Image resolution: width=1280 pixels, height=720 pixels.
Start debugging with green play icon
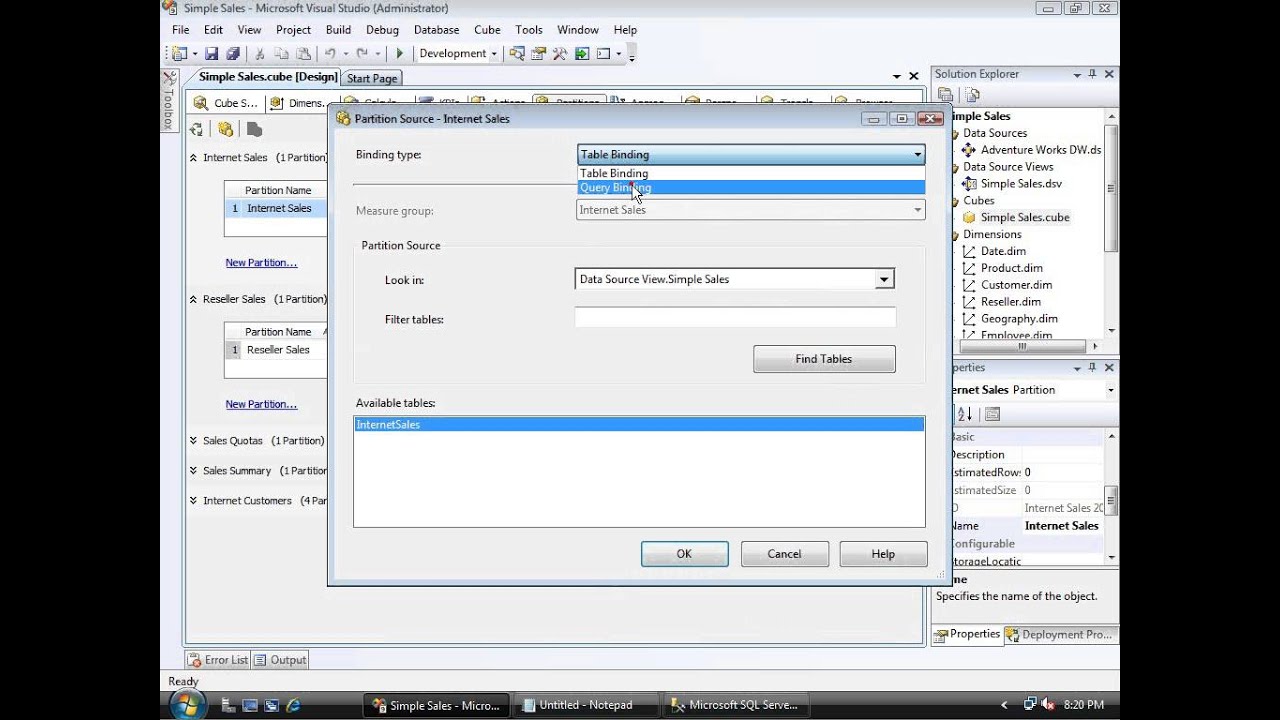[x=400, y=54]
